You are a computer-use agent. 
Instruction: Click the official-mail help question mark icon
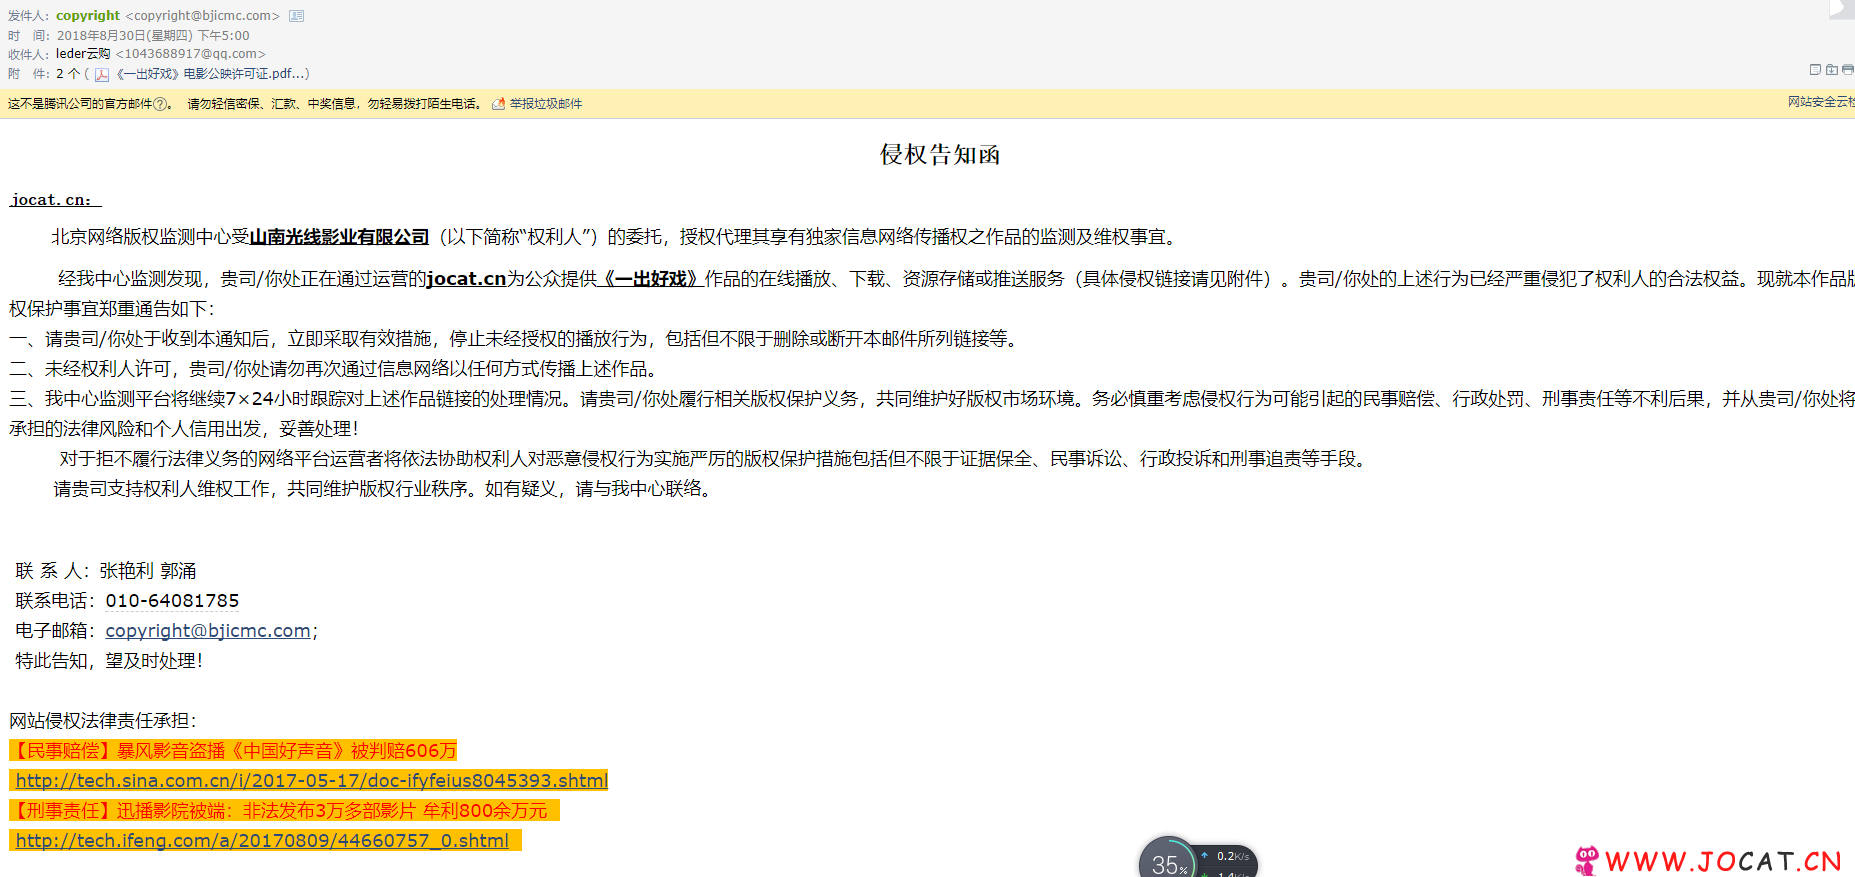[160, 104]
